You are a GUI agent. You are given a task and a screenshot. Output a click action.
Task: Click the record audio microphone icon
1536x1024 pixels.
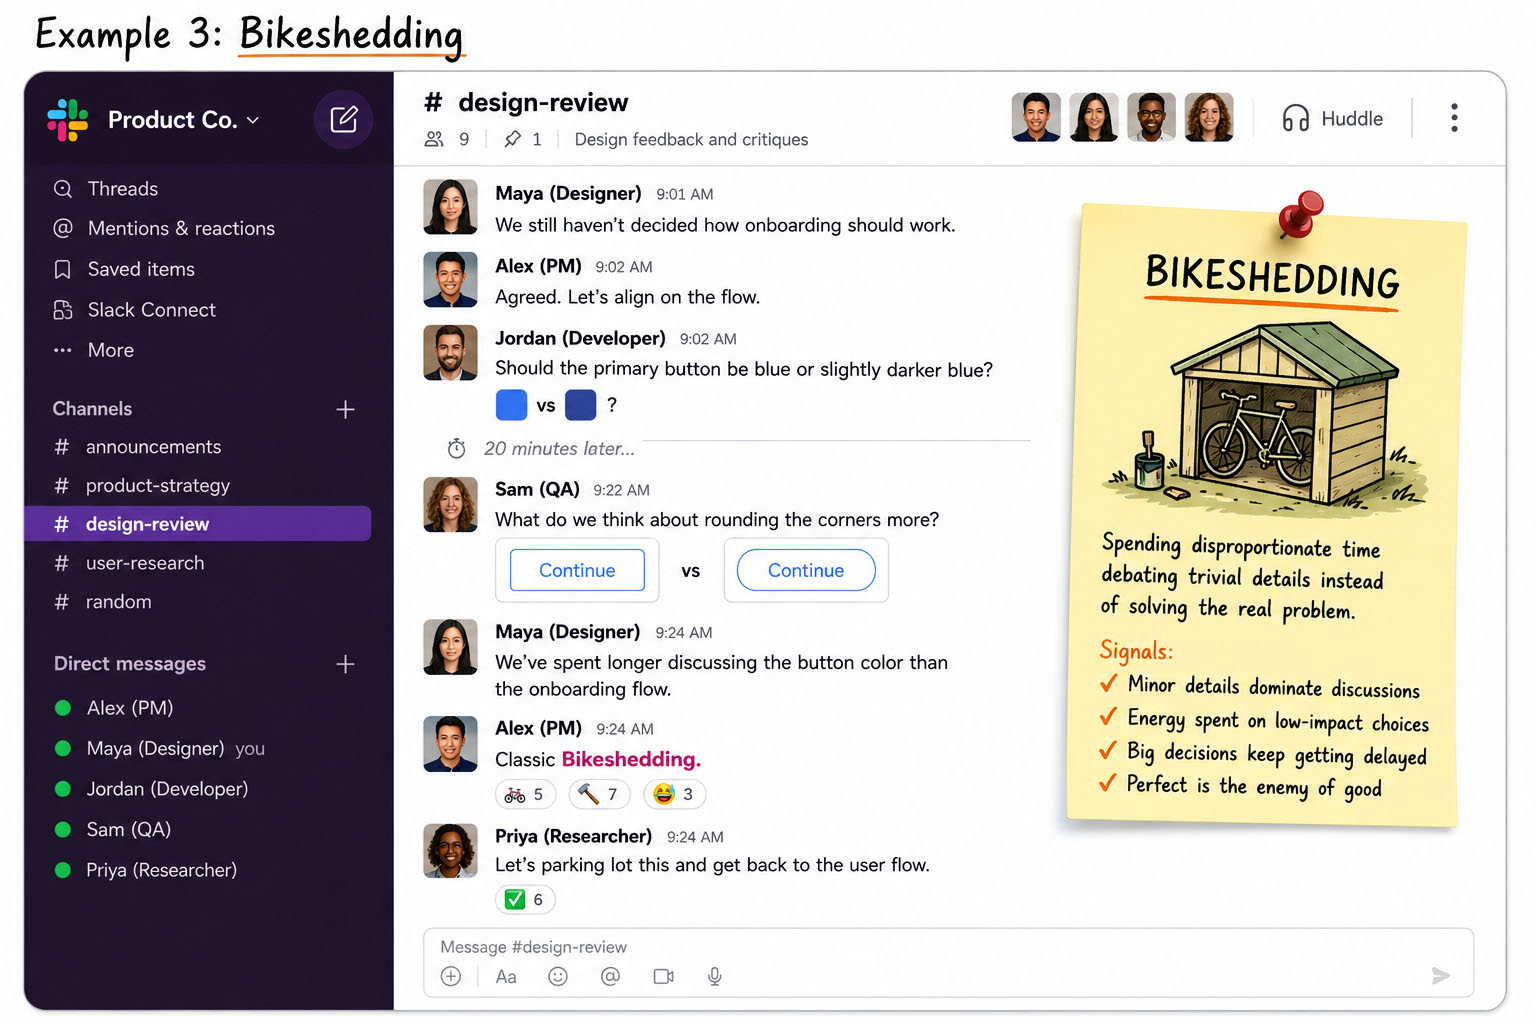[715, 977]
